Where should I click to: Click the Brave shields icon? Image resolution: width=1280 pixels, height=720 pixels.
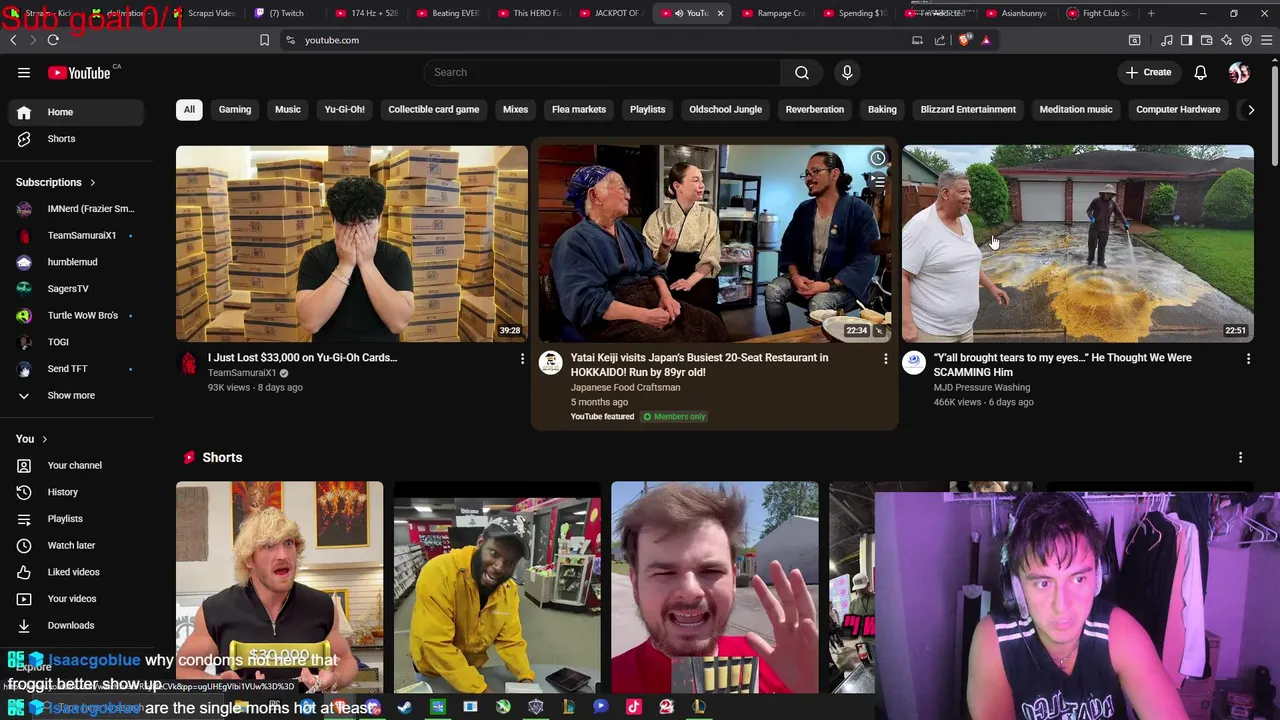coord(964,40)
